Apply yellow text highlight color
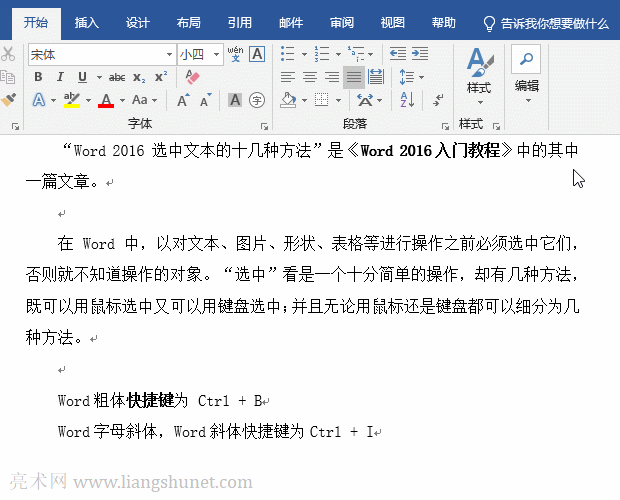620x500 pixels. 72,100
